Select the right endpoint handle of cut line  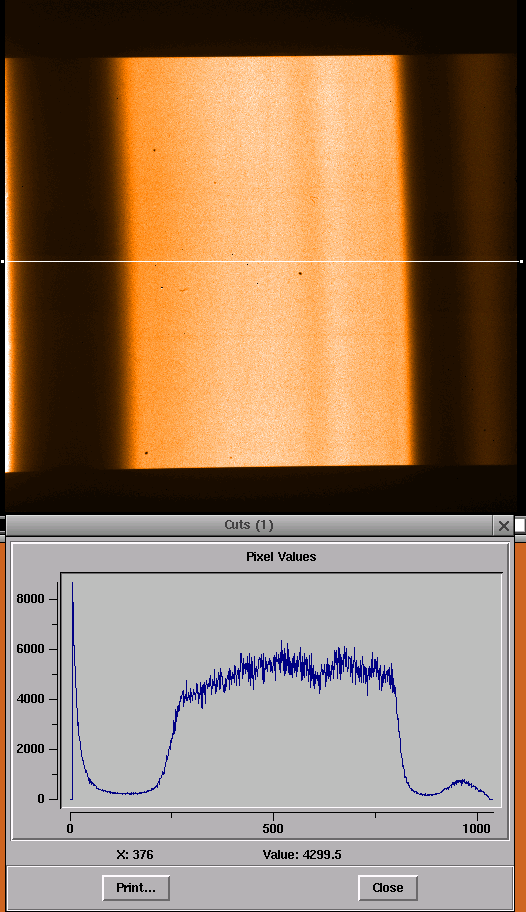tap(521, 262)
